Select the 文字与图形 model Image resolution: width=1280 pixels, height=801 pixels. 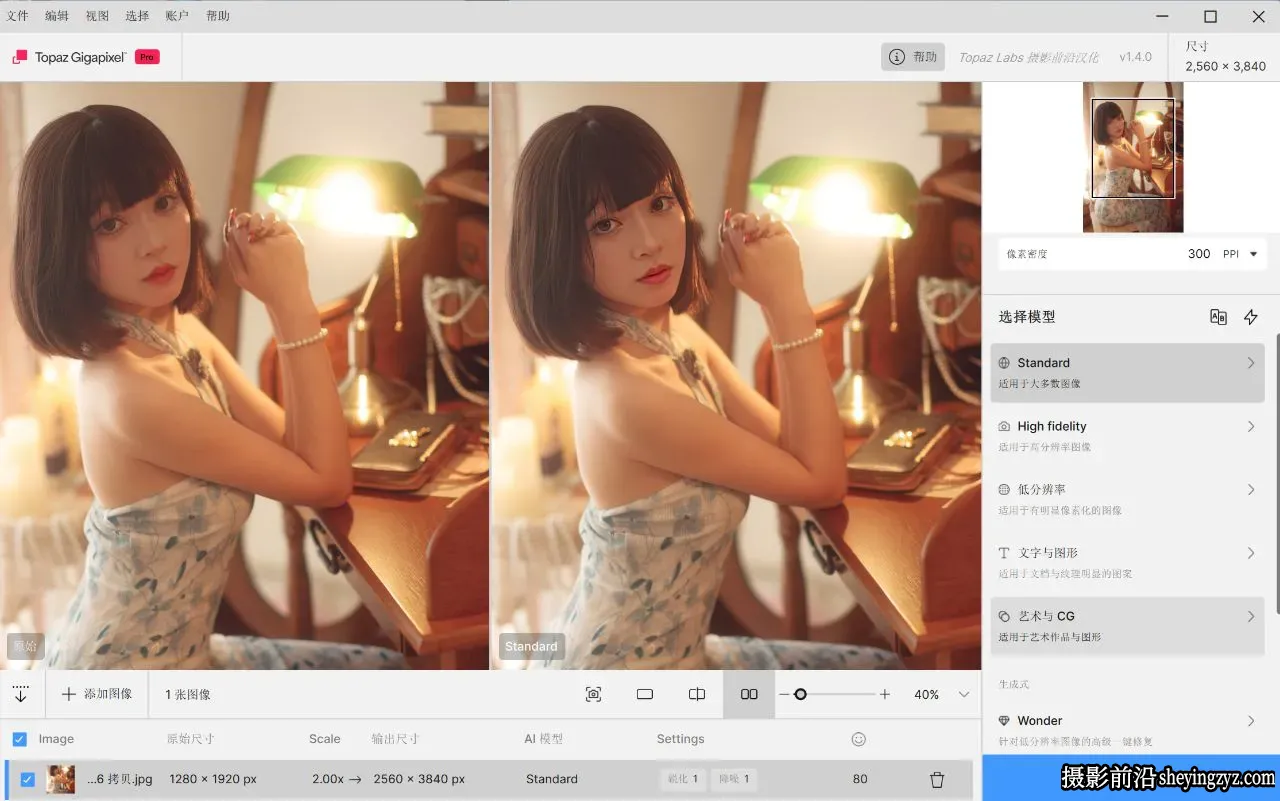pos(1127,562)
